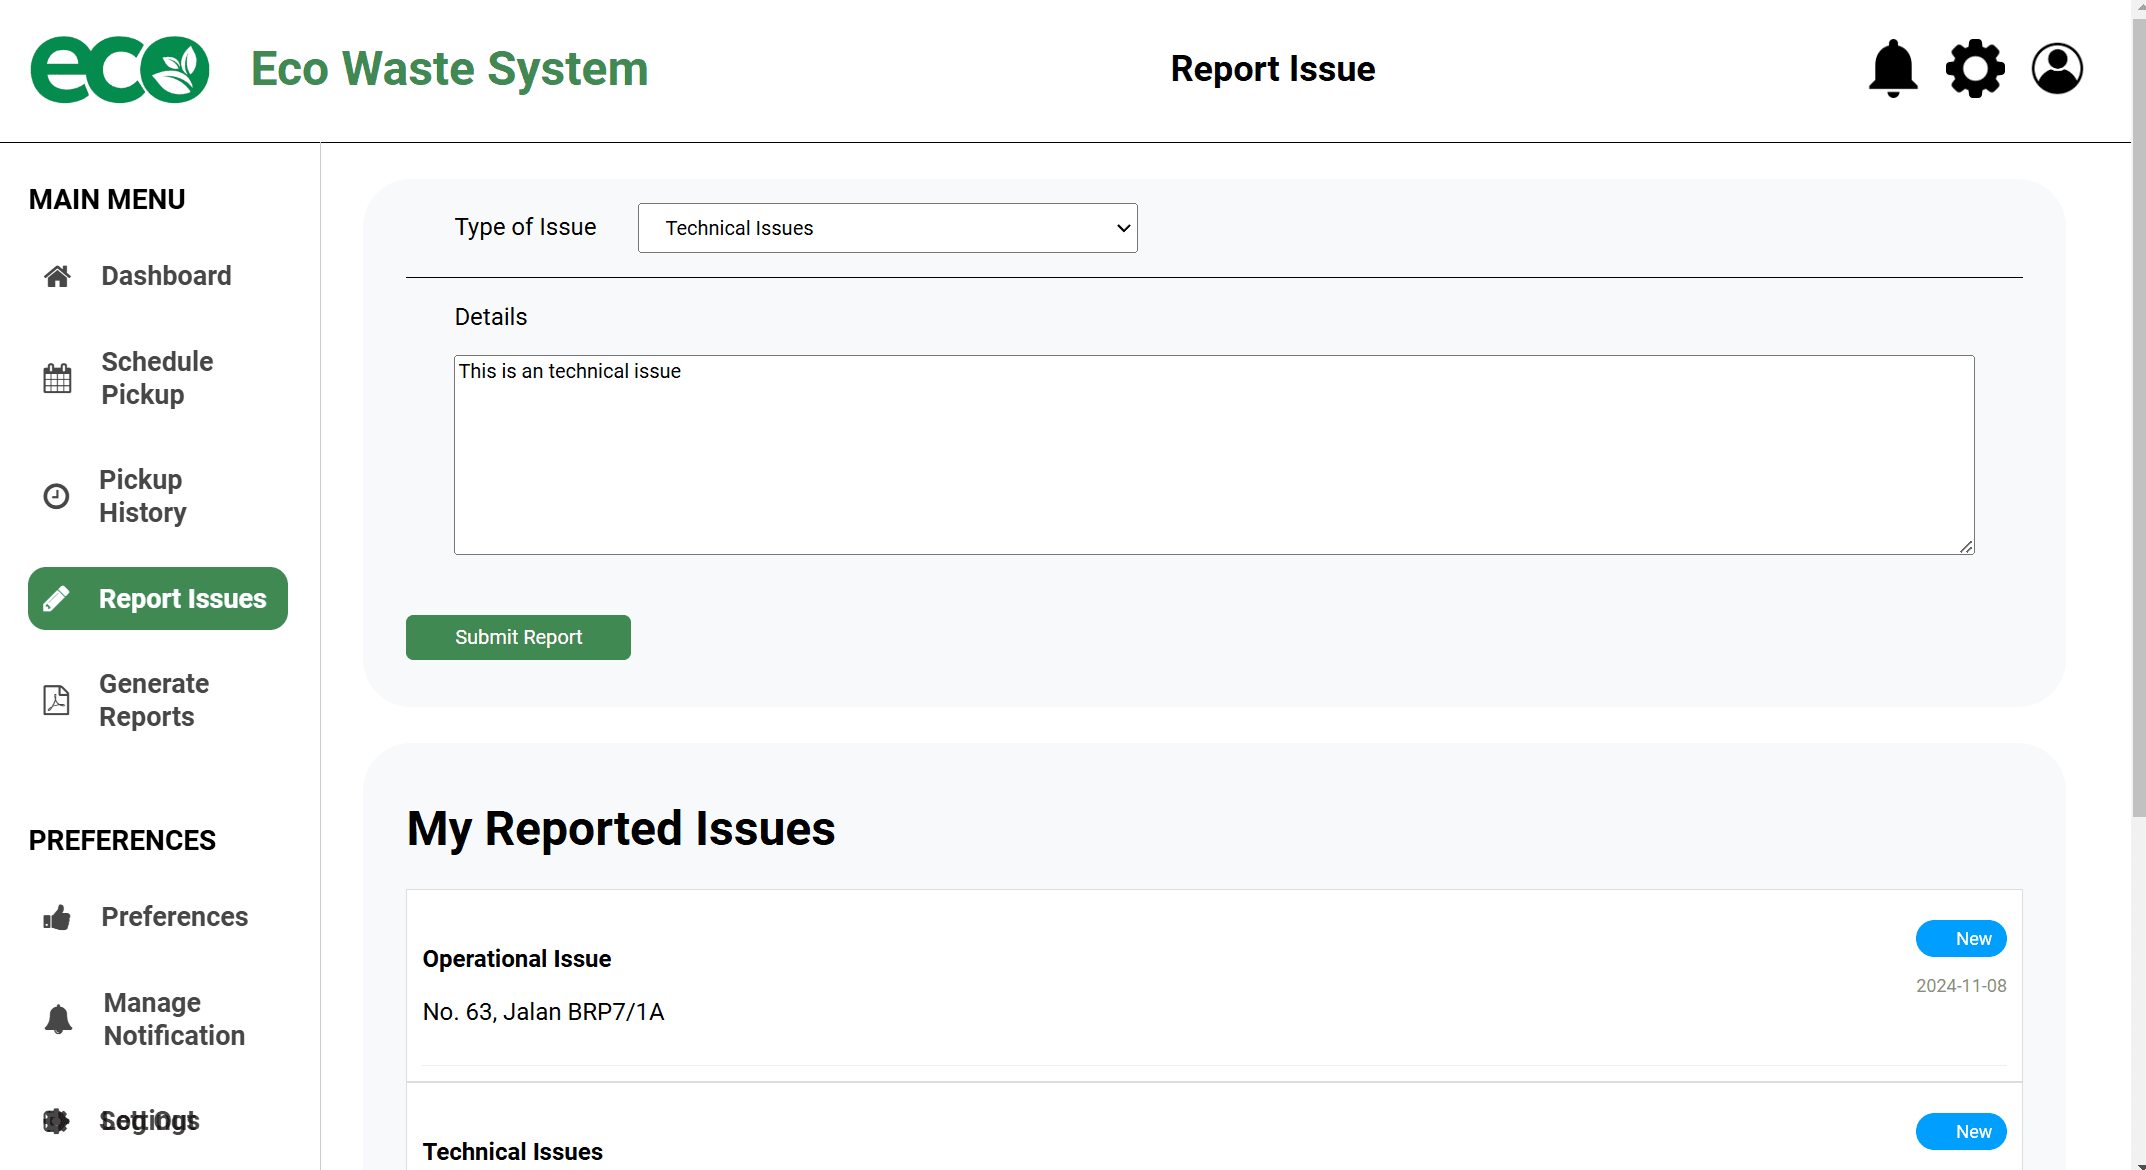Click the My Reported Issues heading

point(621,829)
